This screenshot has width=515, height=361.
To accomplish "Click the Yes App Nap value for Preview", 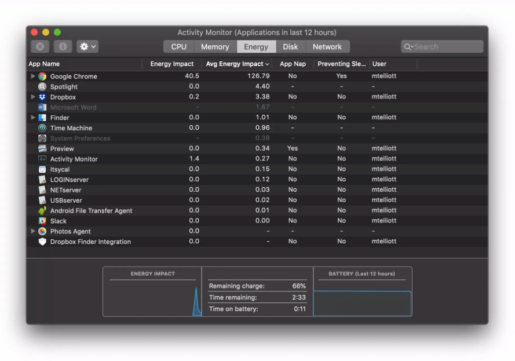I will [292, 148].
